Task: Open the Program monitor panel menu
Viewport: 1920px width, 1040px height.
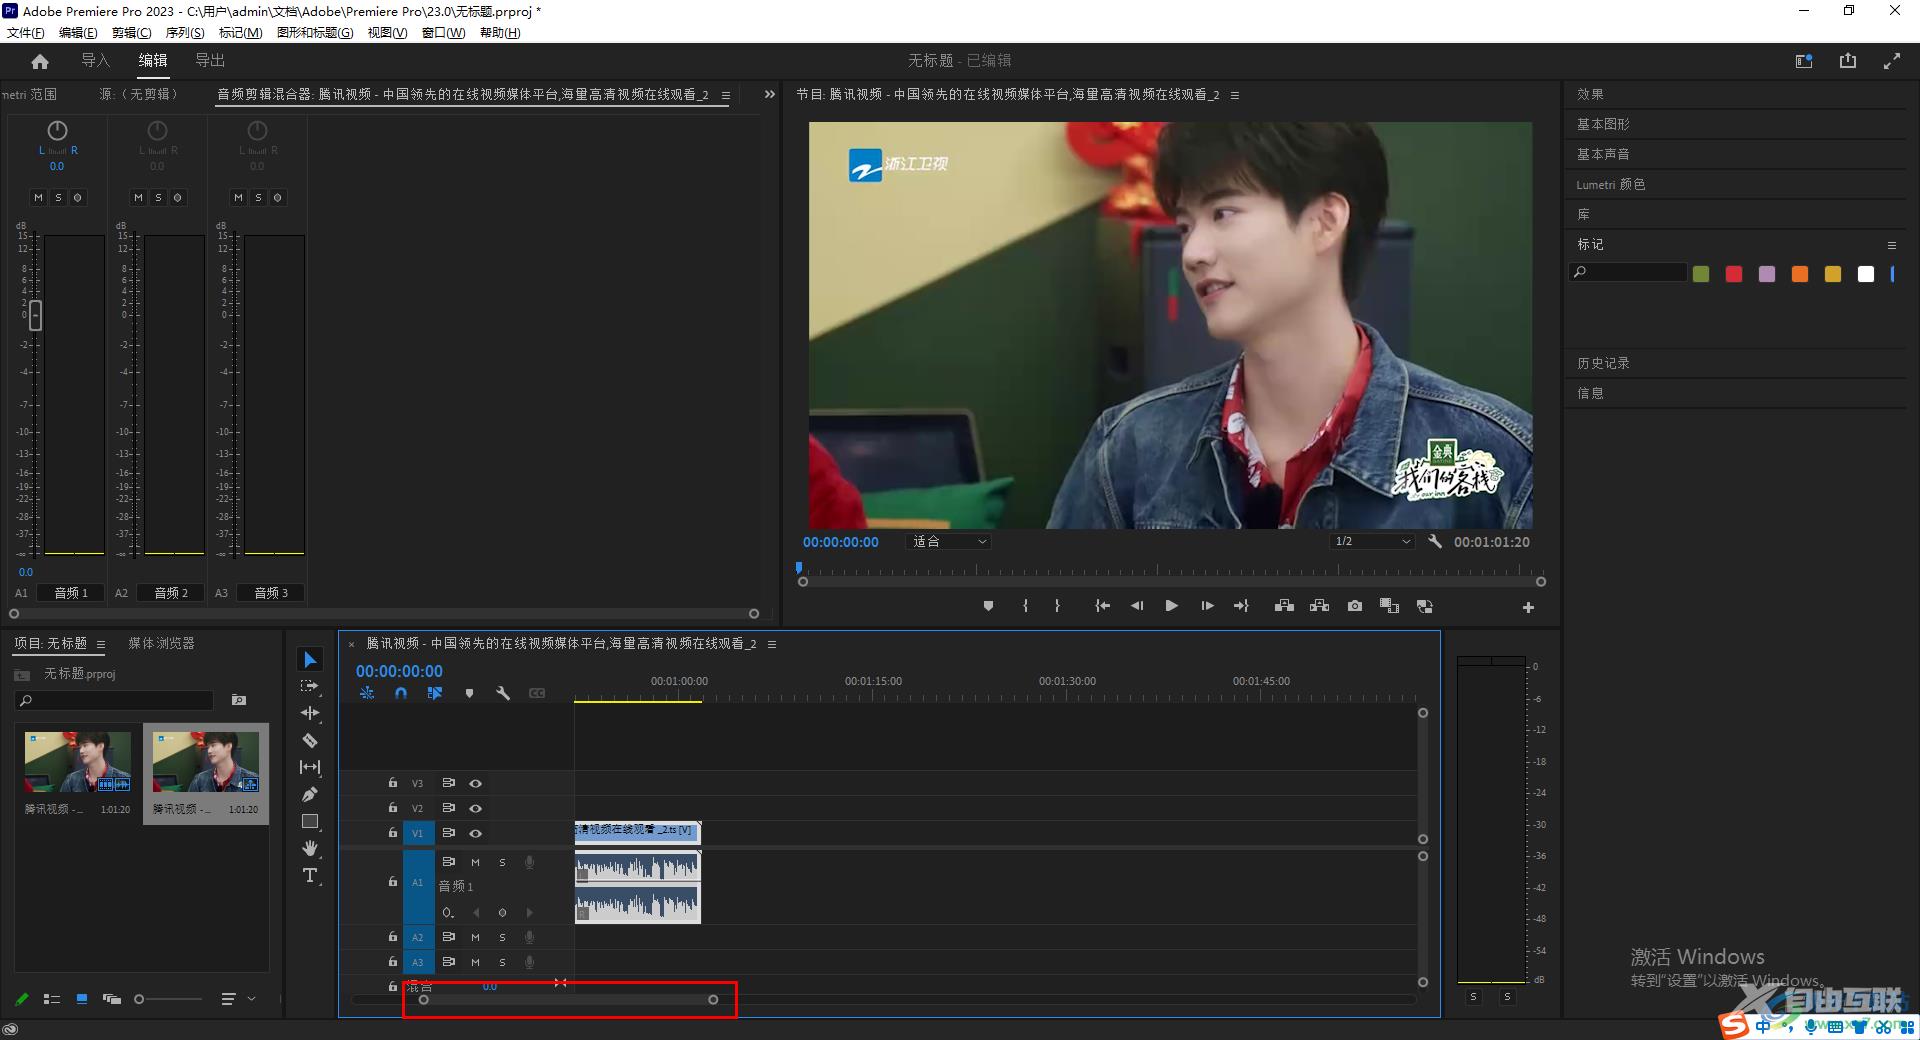Action: [1235, 95]
